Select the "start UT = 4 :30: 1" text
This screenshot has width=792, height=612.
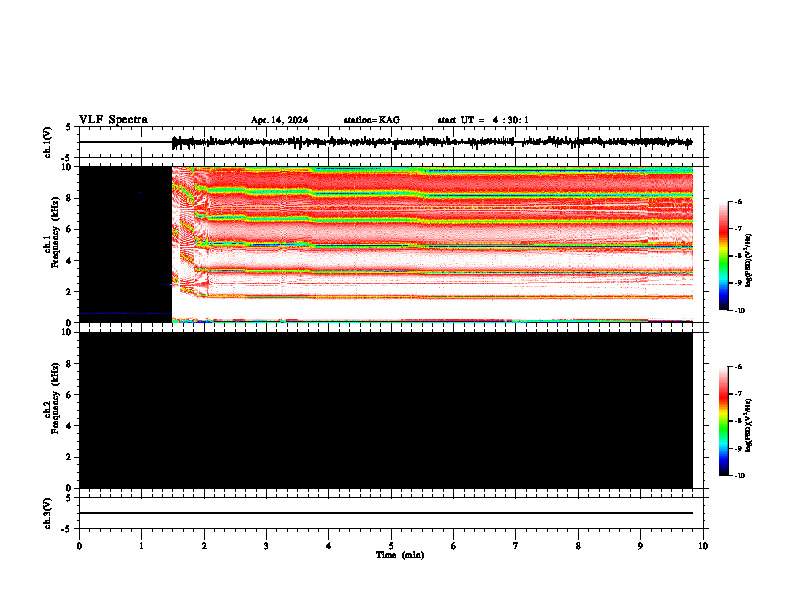[x=483, y=120]
